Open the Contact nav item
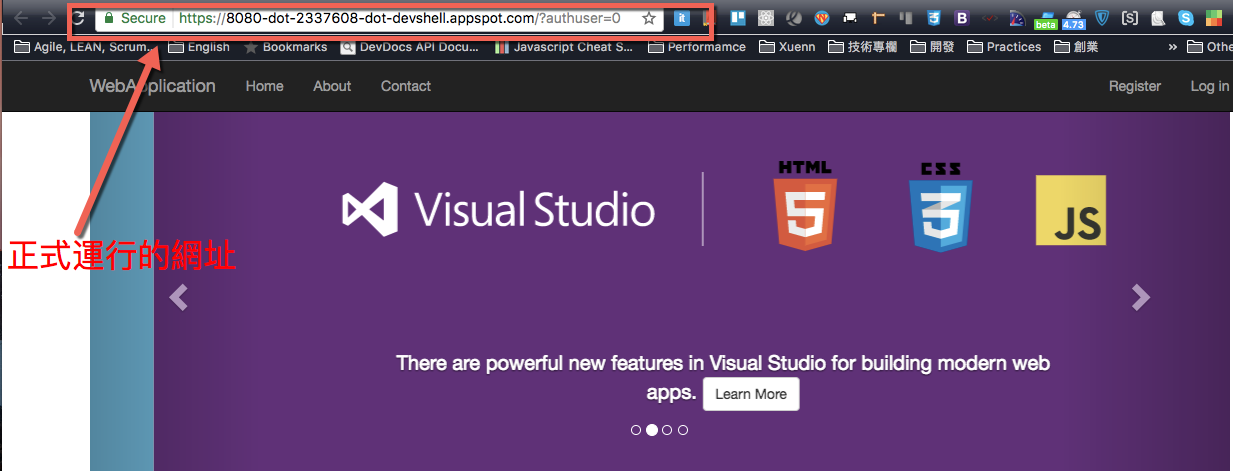The image size is (1233, 471). click(x=406, y=86)
